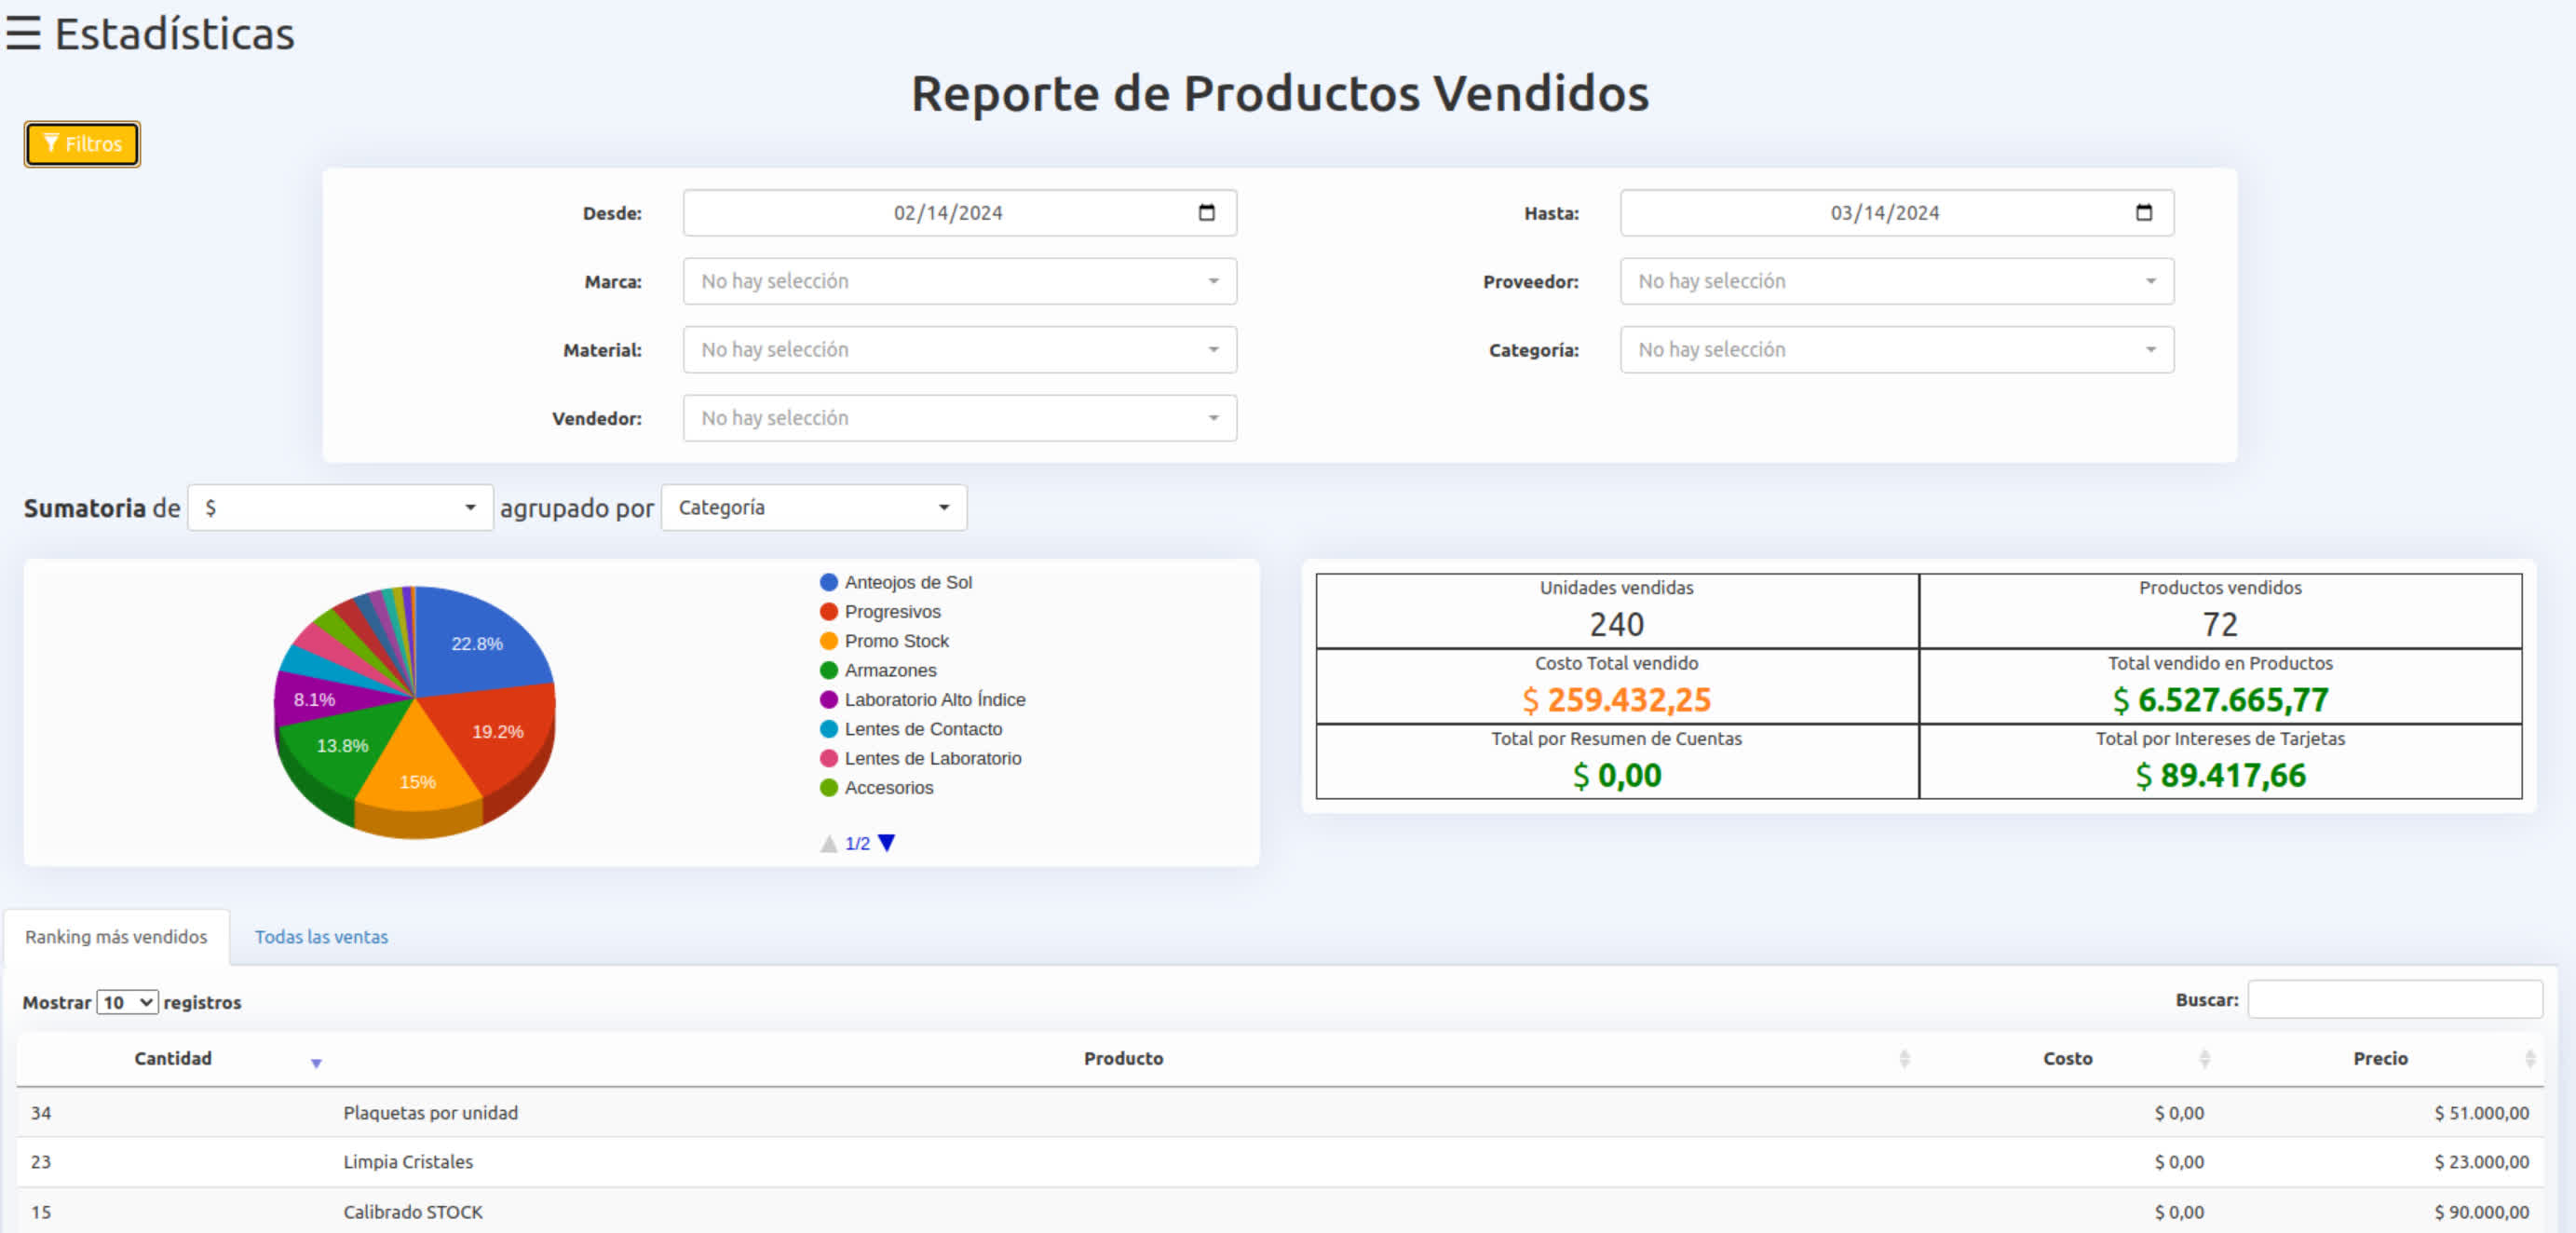
Task: Click the Lentes de Laboratorio legend dot
Action: tap(828, 758)
